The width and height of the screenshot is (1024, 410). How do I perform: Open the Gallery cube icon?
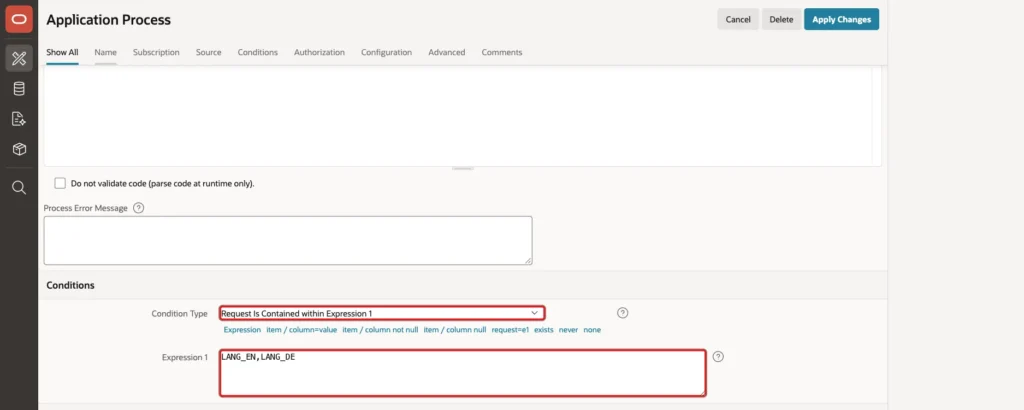tap(19, 150)
